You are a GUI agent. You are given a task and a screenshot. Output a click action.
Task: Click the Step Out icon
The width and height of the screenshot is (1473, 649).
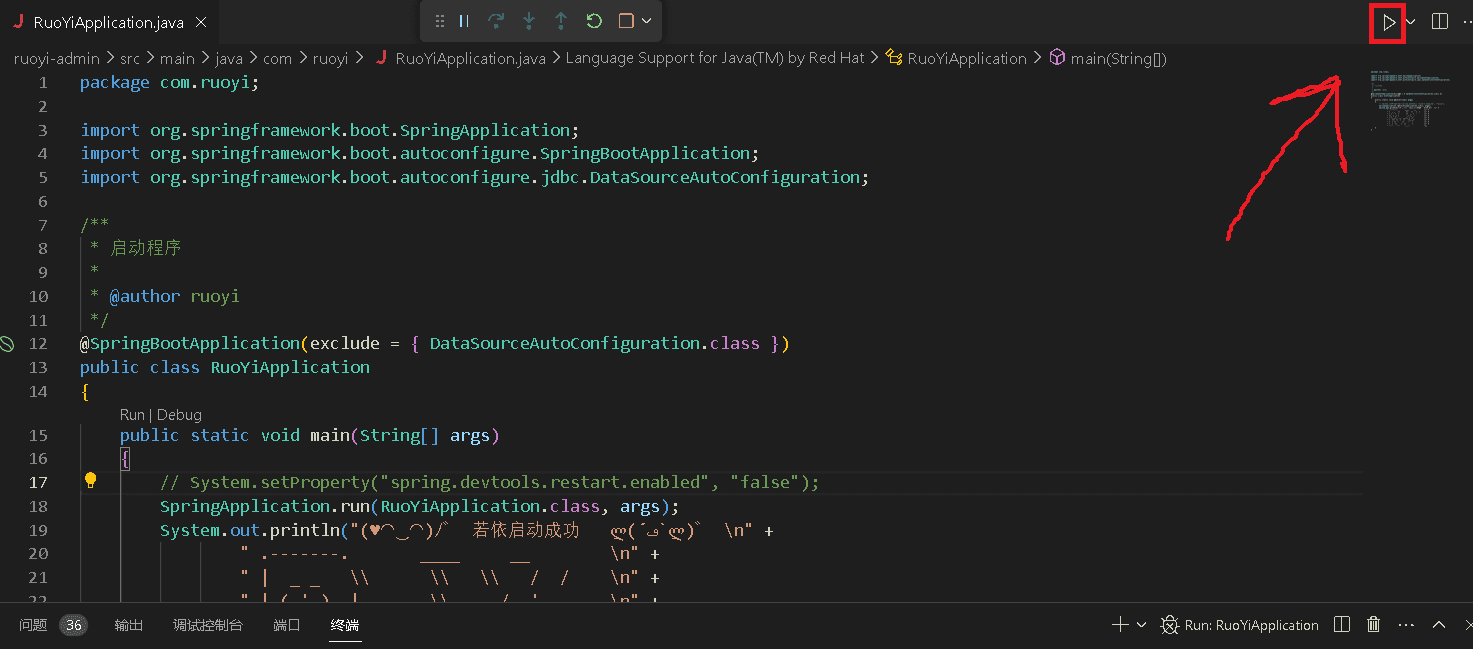pos(561,21)
